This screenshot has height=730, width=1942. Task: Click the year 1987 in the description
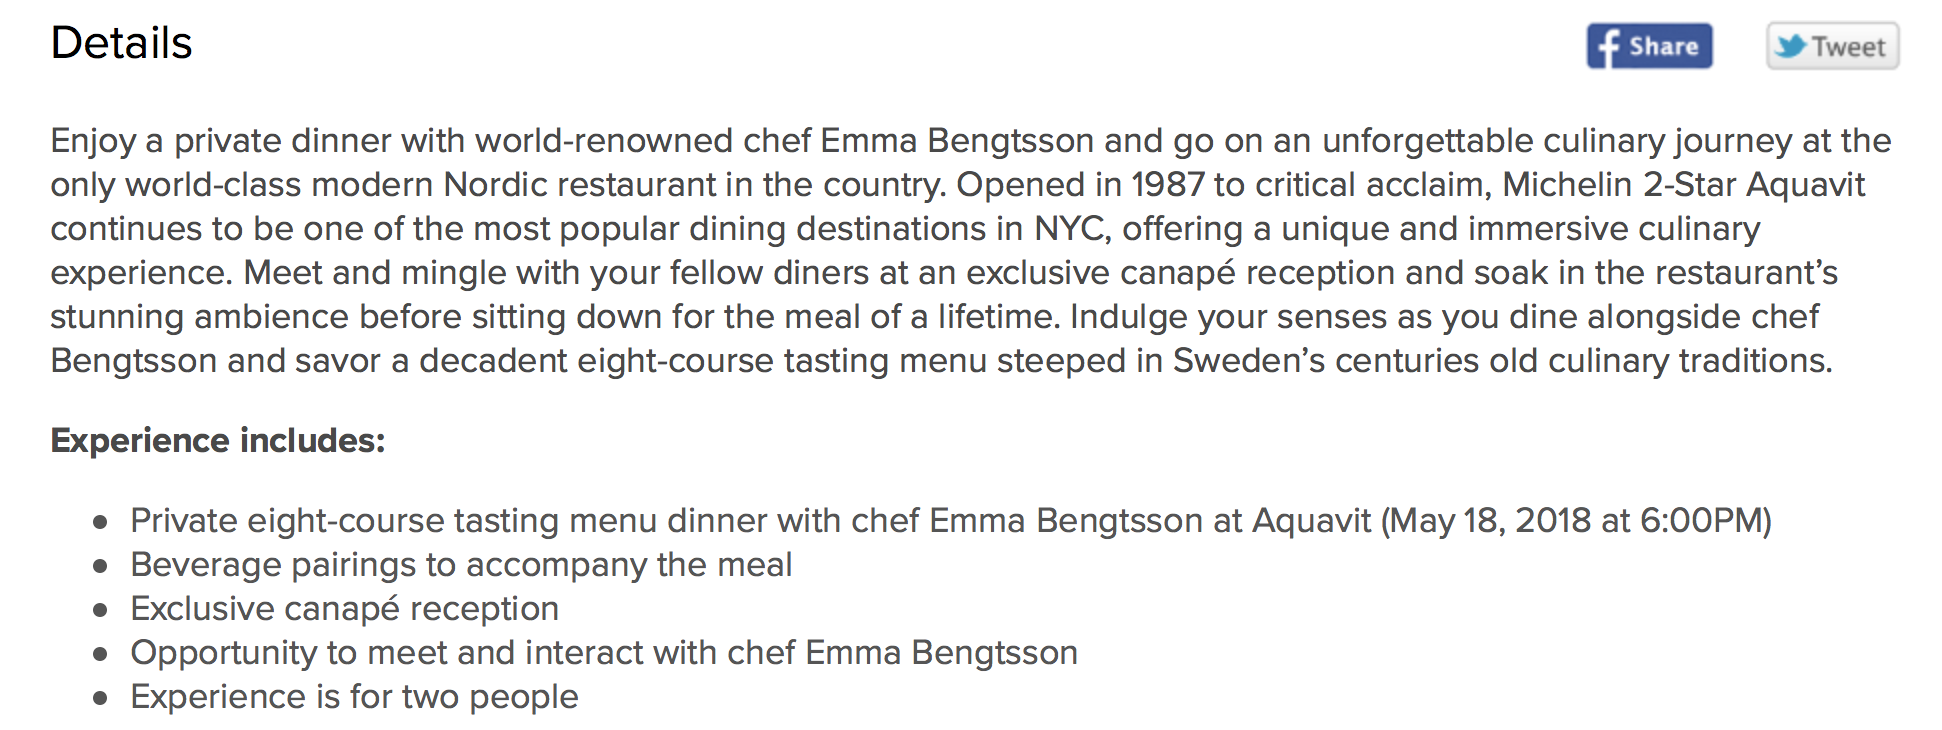[x=1168, y=185]
